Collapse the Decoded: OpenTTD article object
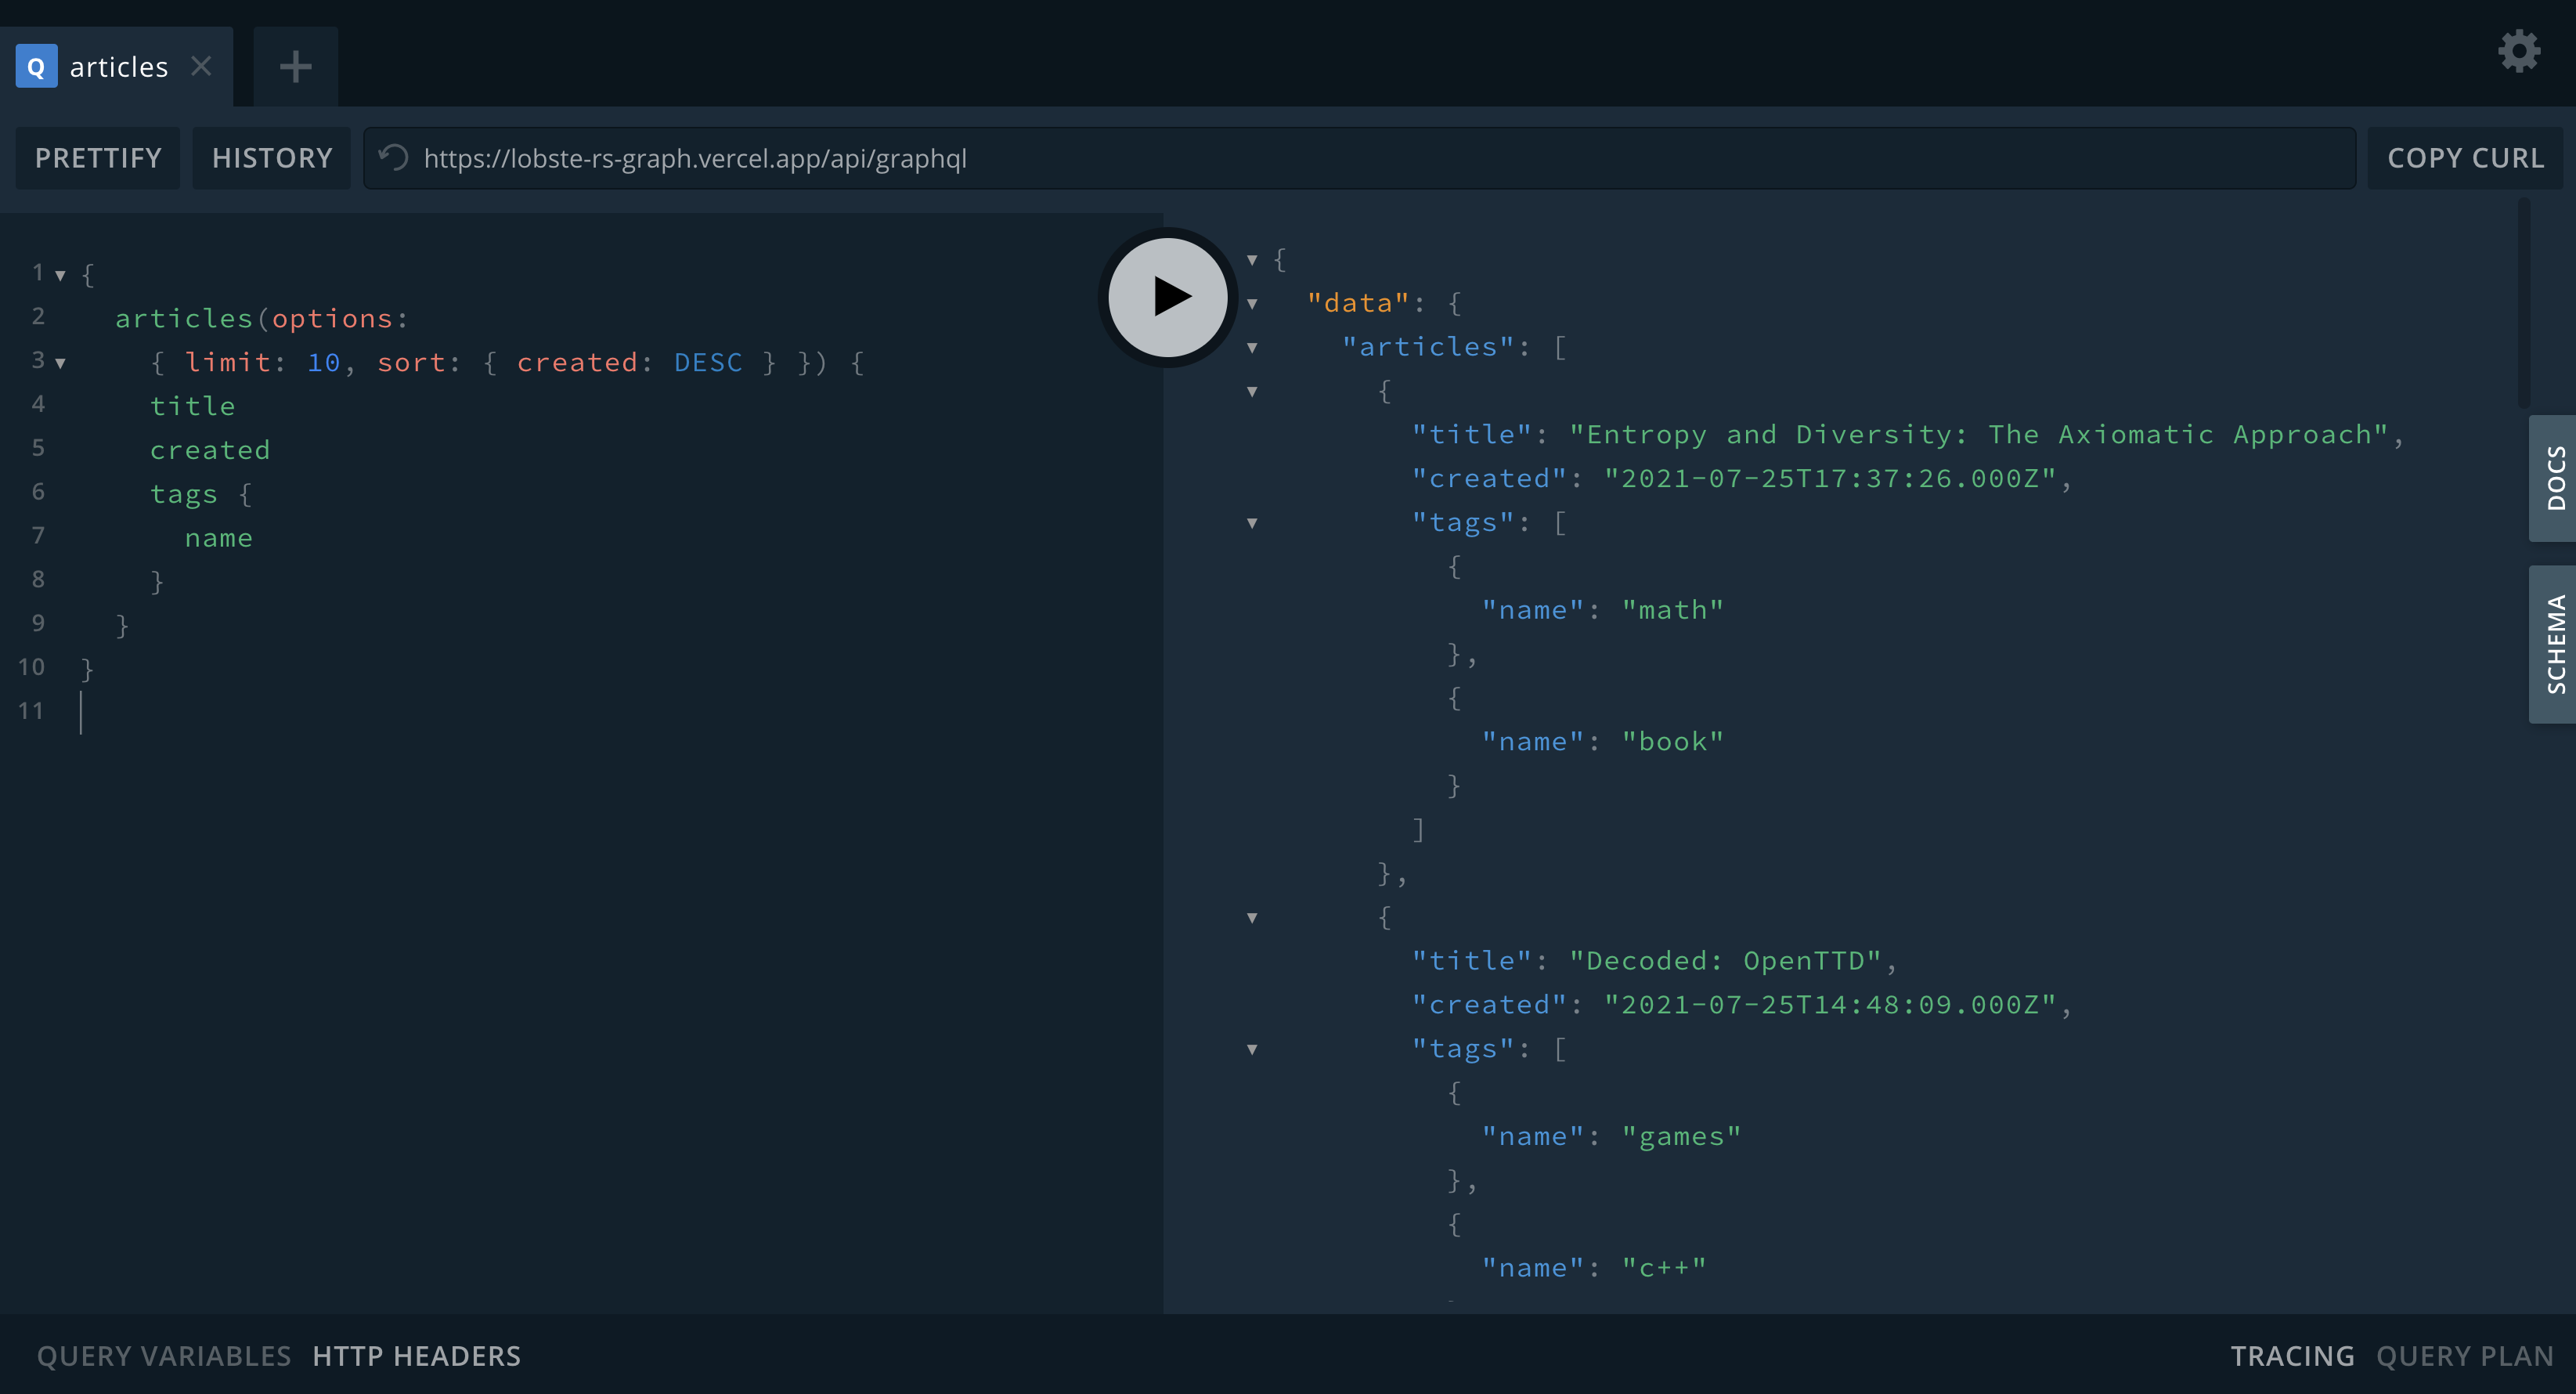The image size is (2576, 1394). point(1252,918)
